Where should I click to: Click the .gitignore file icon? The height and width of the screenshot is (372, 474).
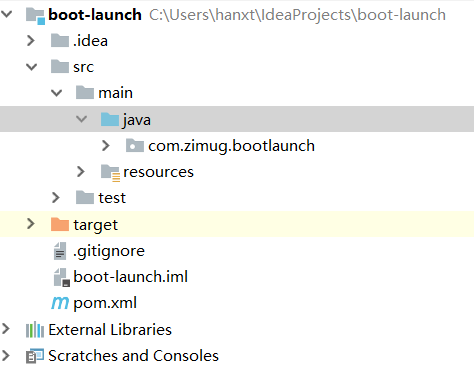coord(60,251)
